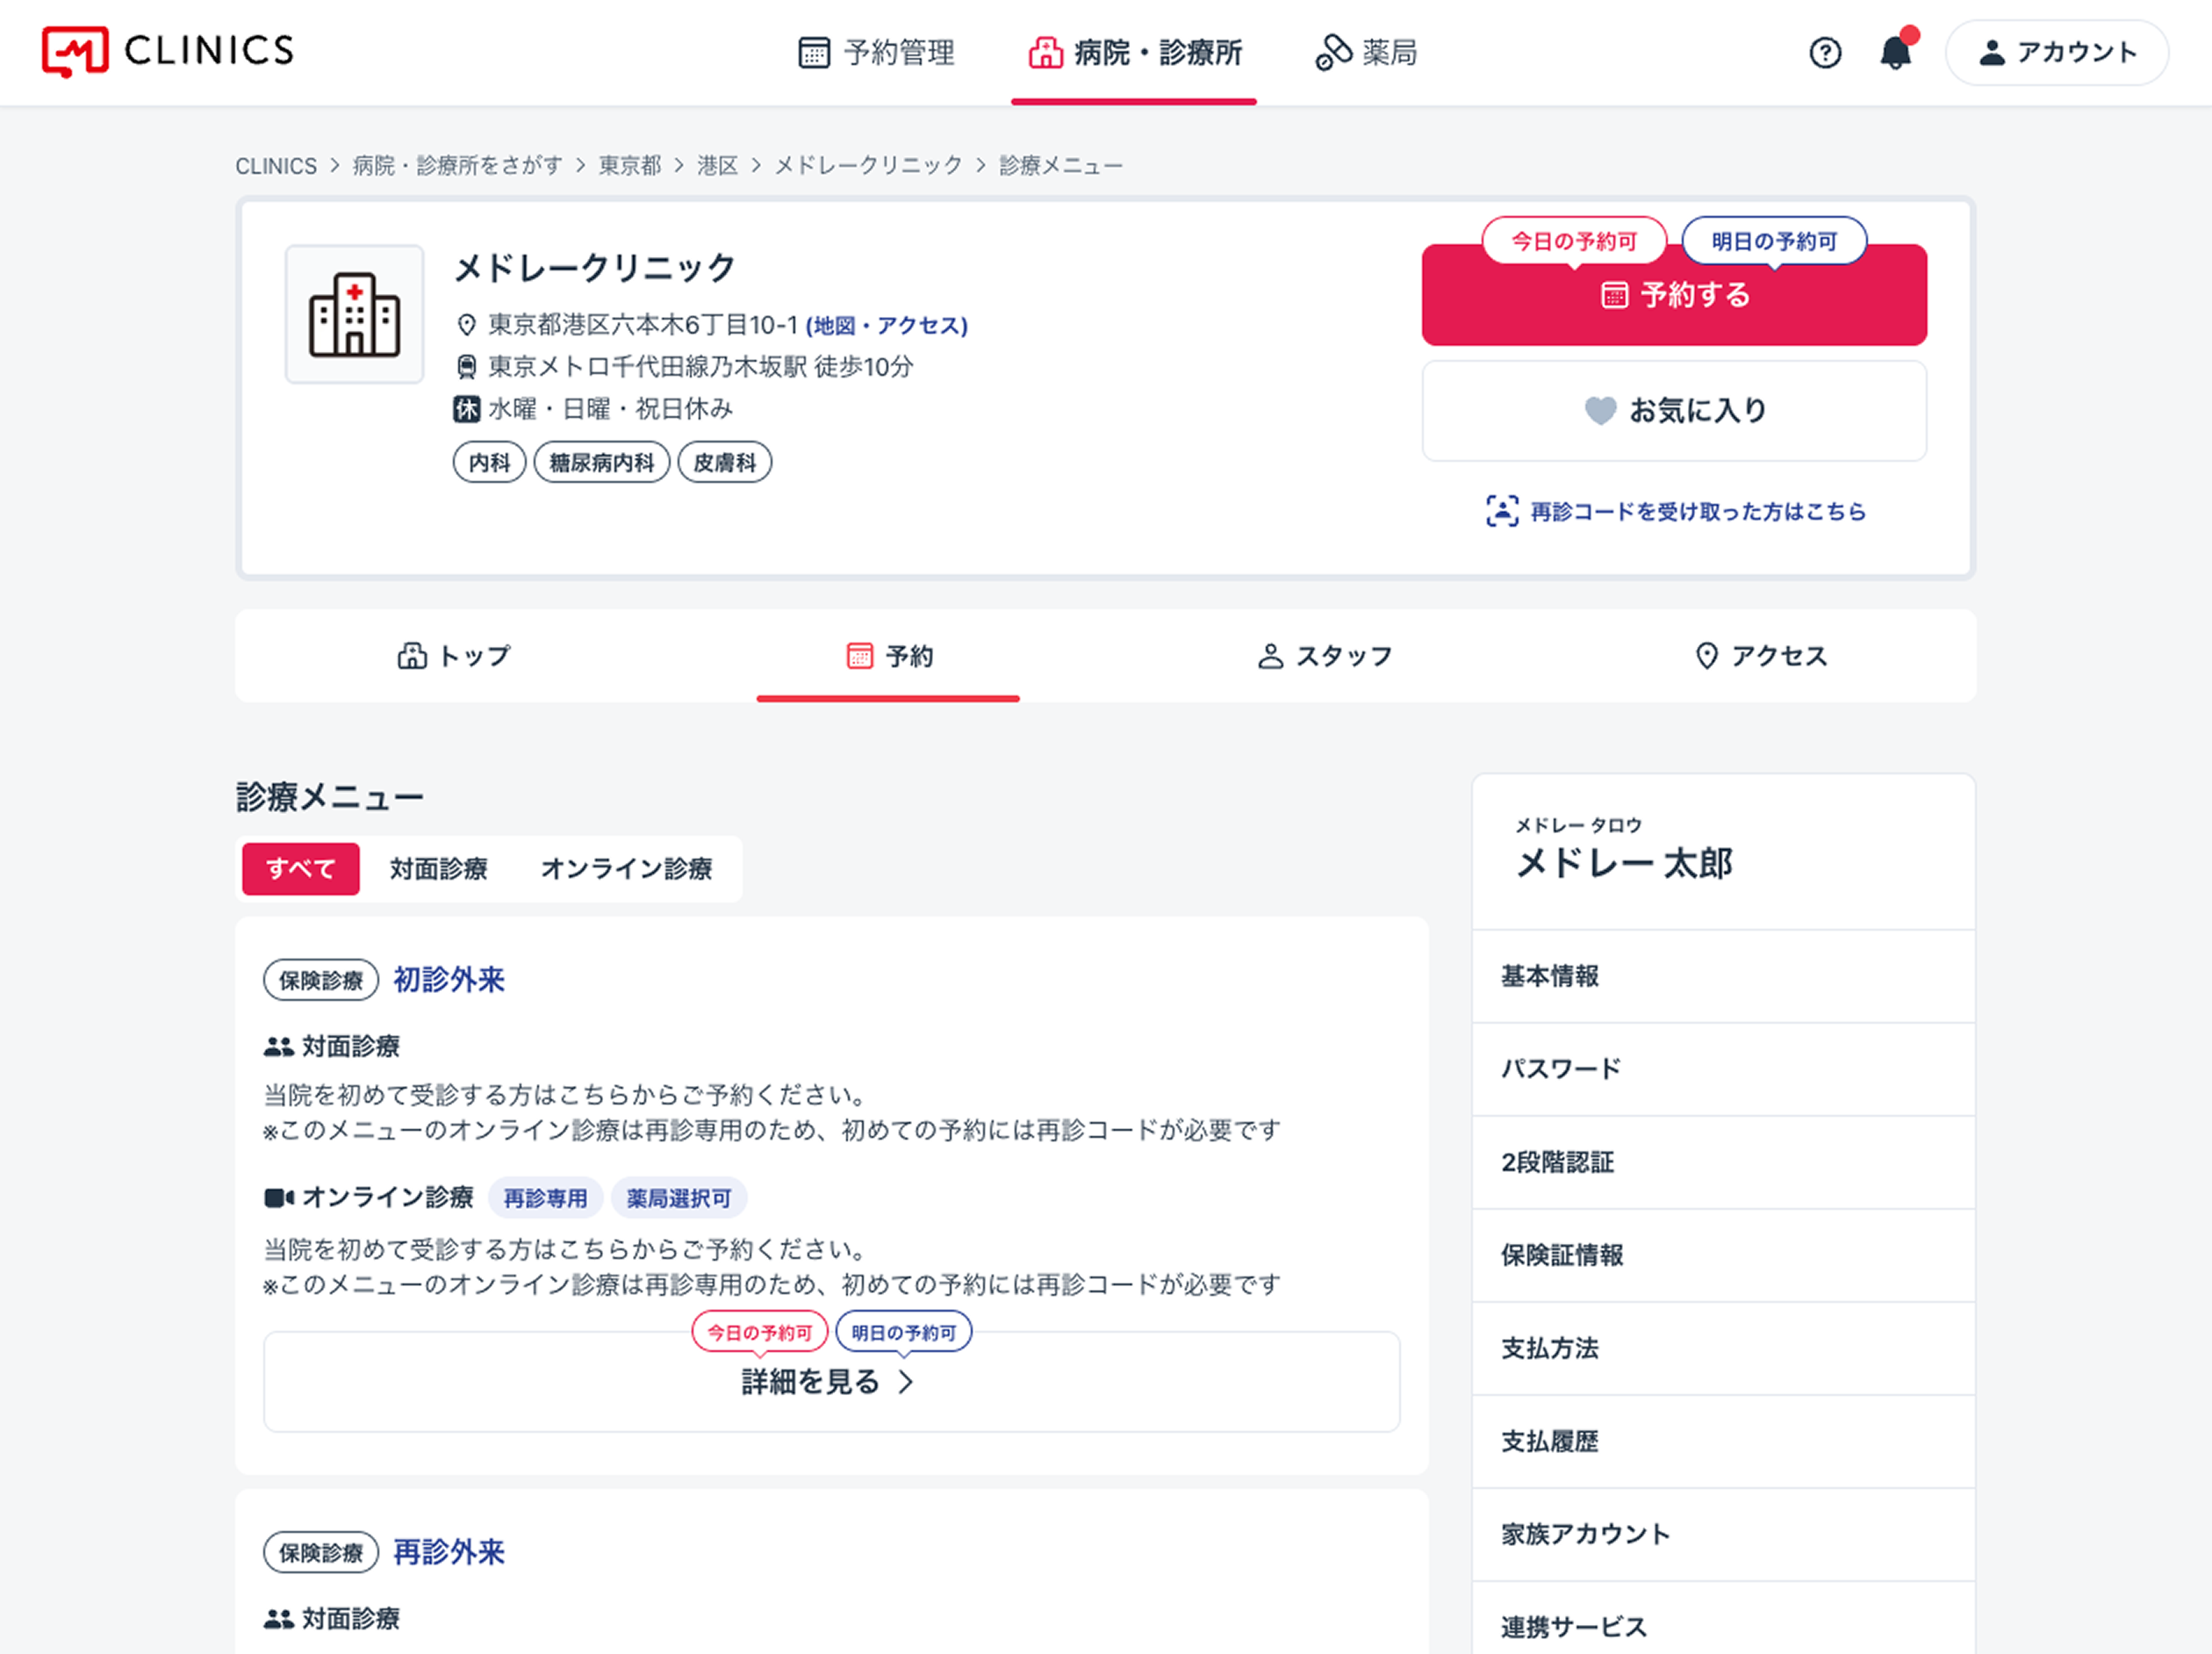Click 保険診療 tag beside 再診外来

pyautogui.click(x=321, y=1553)
